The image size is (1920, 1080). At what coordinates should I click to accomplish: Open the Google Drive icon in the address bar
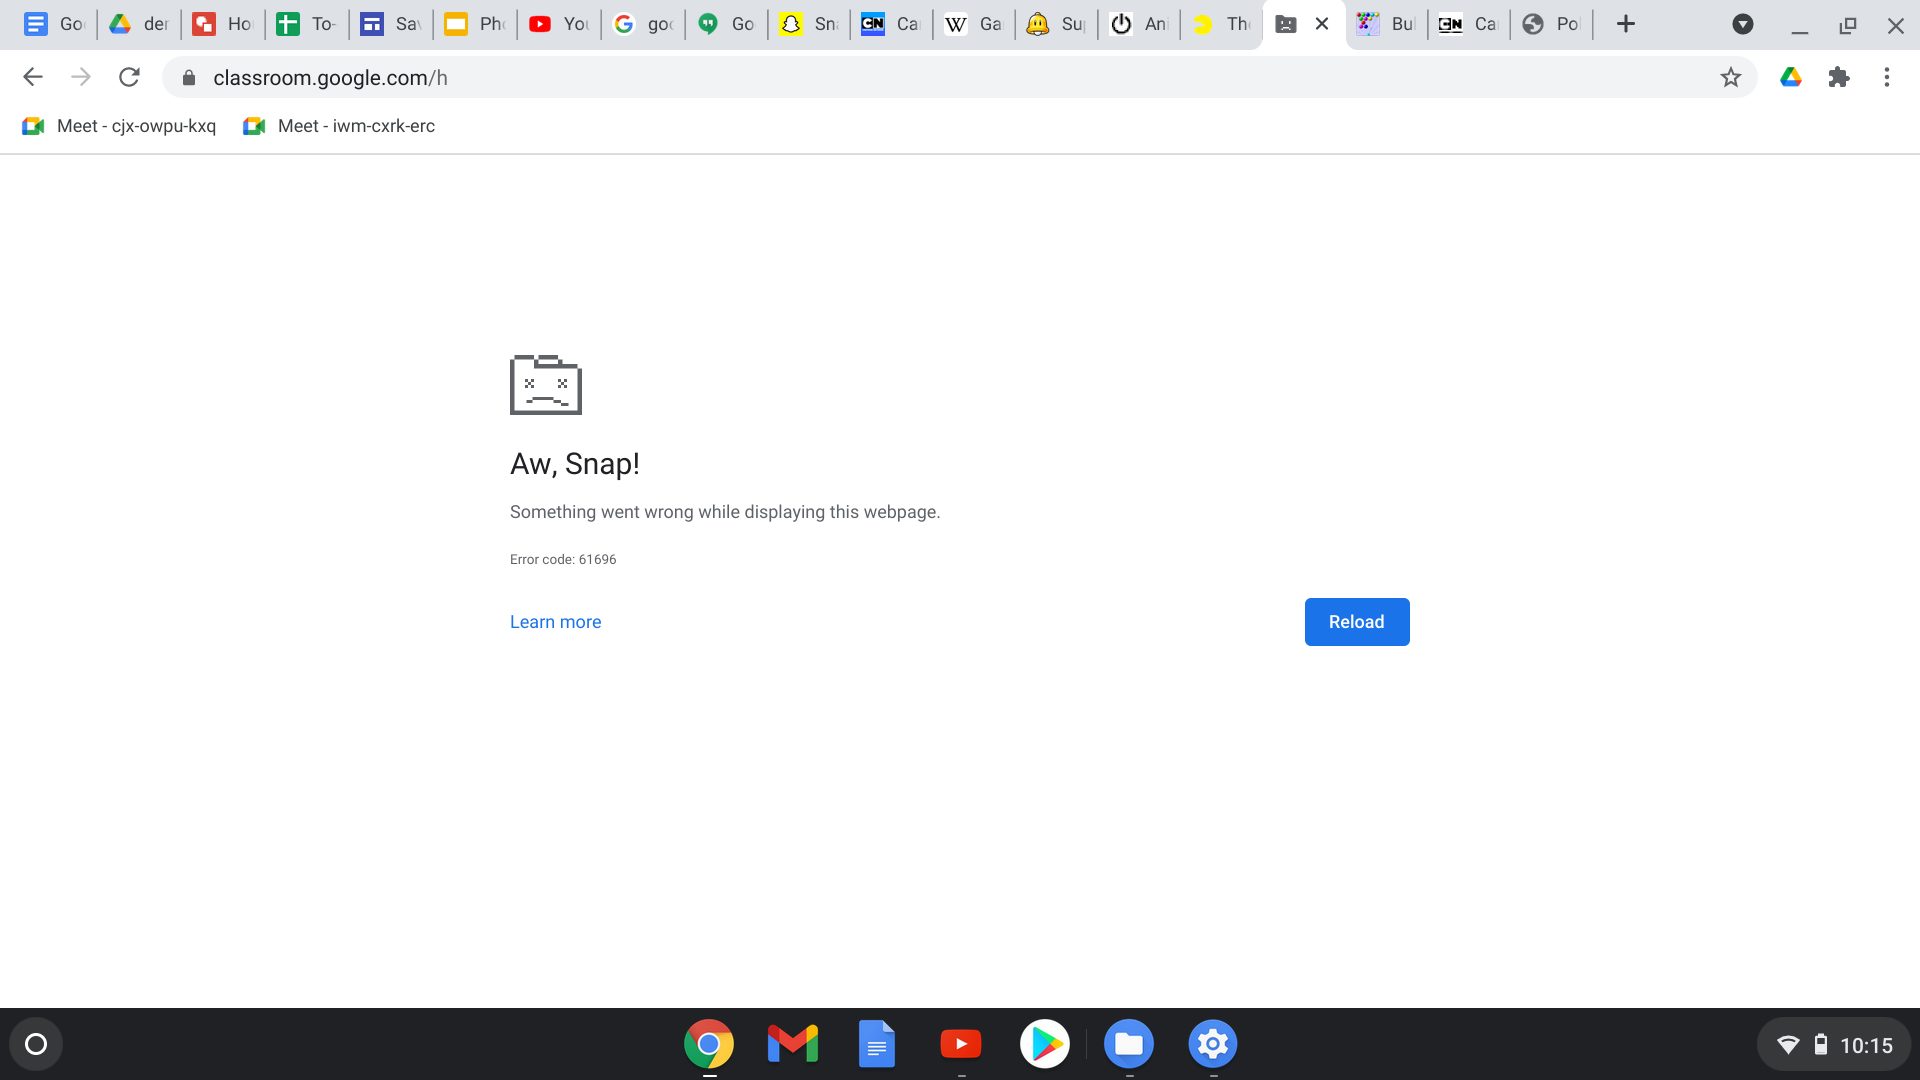pos(1791,77)
